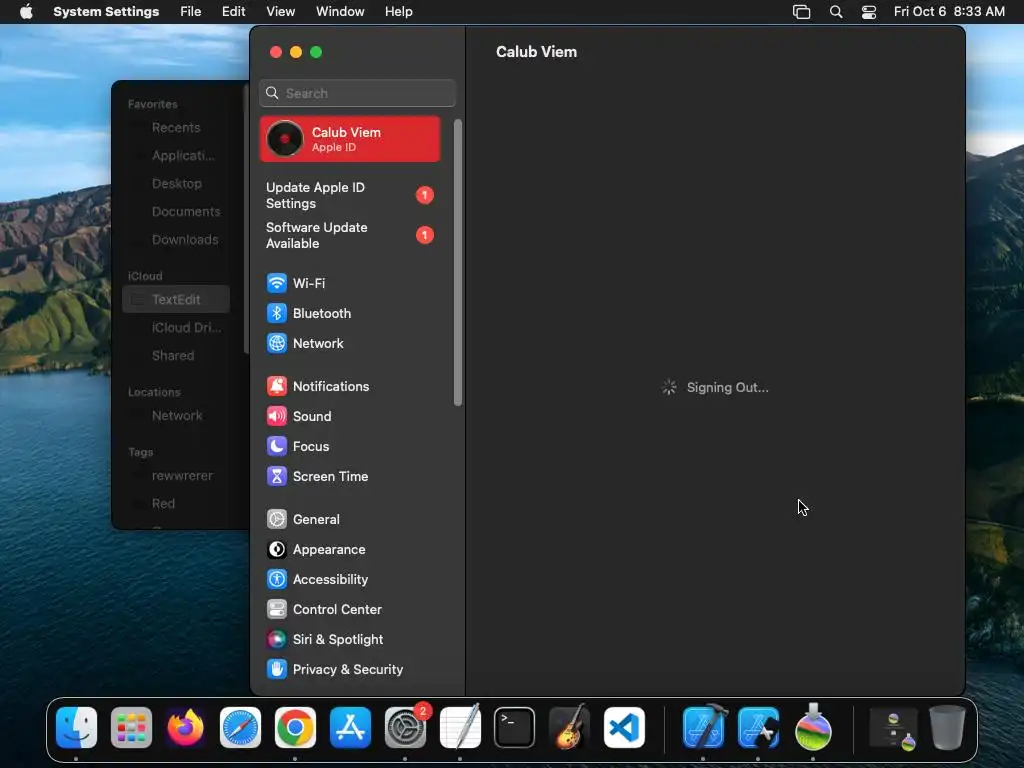
Task: Open the App Store from the Dock
Action: (350, 728)
